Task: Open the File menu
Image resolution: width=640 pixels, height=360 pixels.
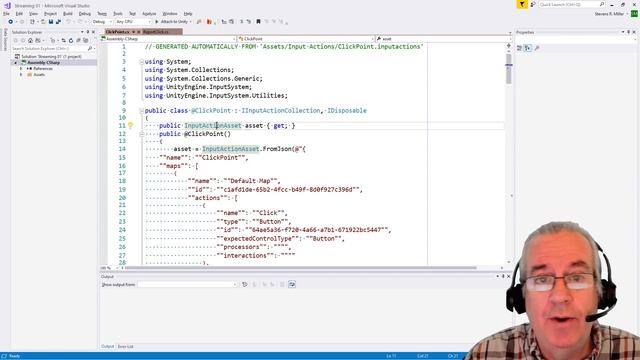Action: pyautogui.click(x=6, y=13)
